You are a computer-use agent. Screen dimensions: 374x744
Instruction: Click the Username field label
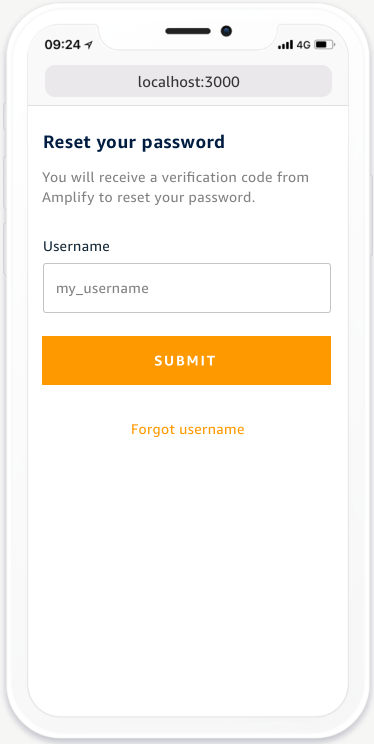click(76, 247)
